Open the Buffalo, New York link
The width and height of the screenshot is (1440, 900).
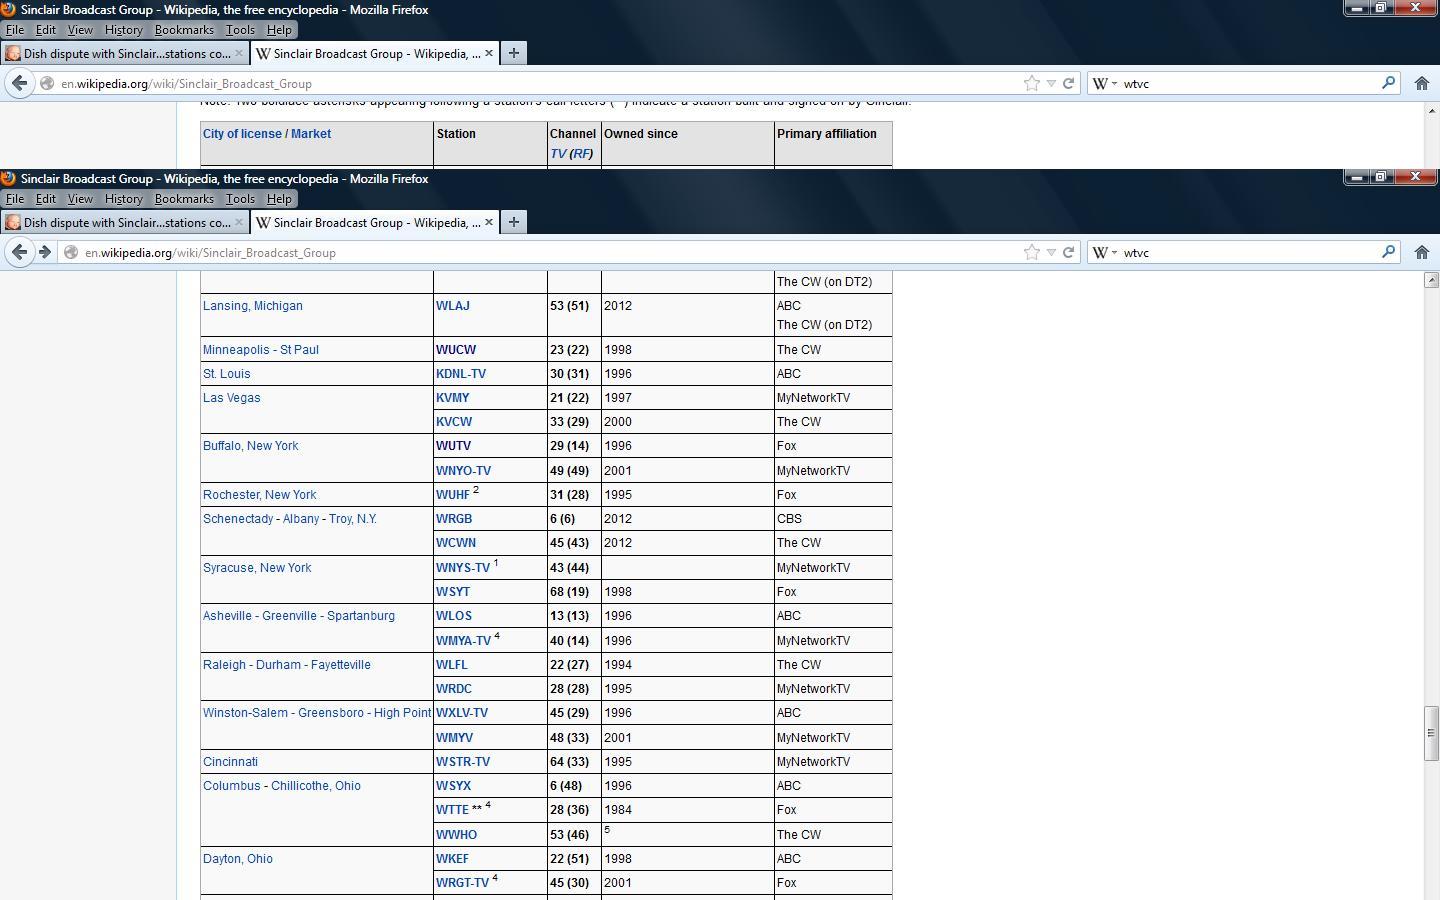[x=251, y=446]
